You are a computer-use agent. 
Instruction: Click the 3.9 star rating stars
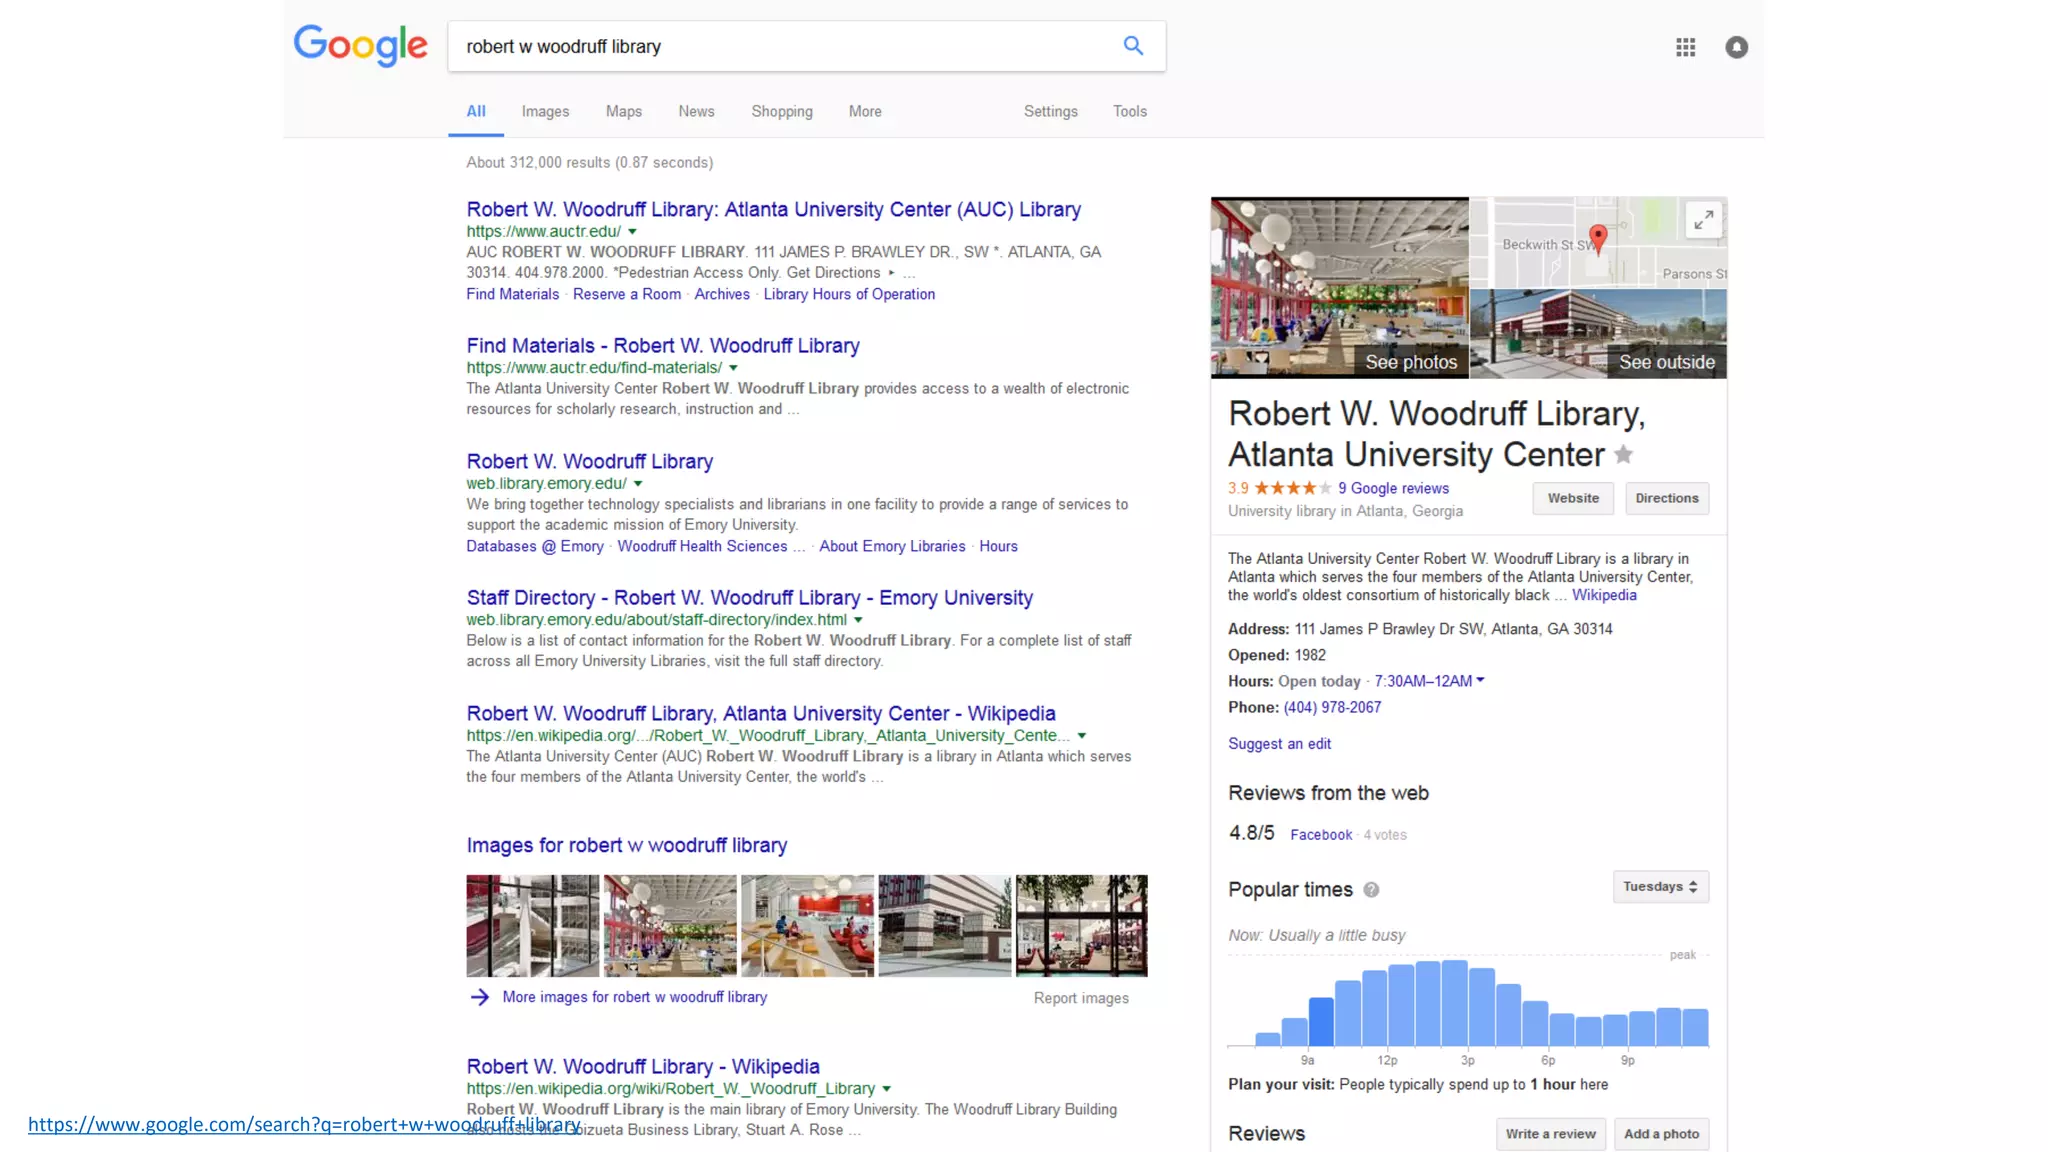coord(1292,488)
